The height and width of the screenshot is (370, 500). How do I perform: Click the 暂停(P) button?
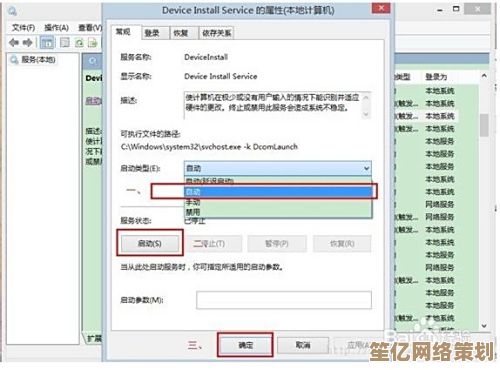(x=277, y=244)
